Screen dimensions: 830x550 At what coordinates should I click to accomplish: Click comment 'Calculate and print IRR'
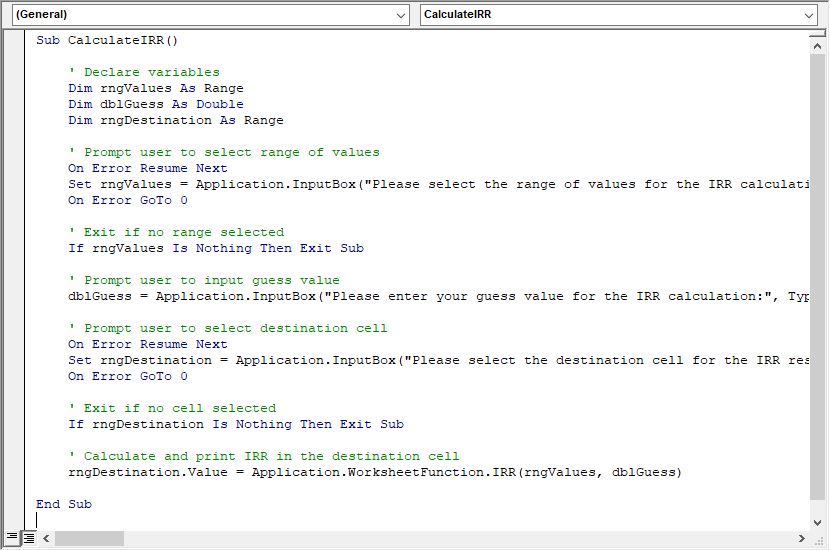264,456
